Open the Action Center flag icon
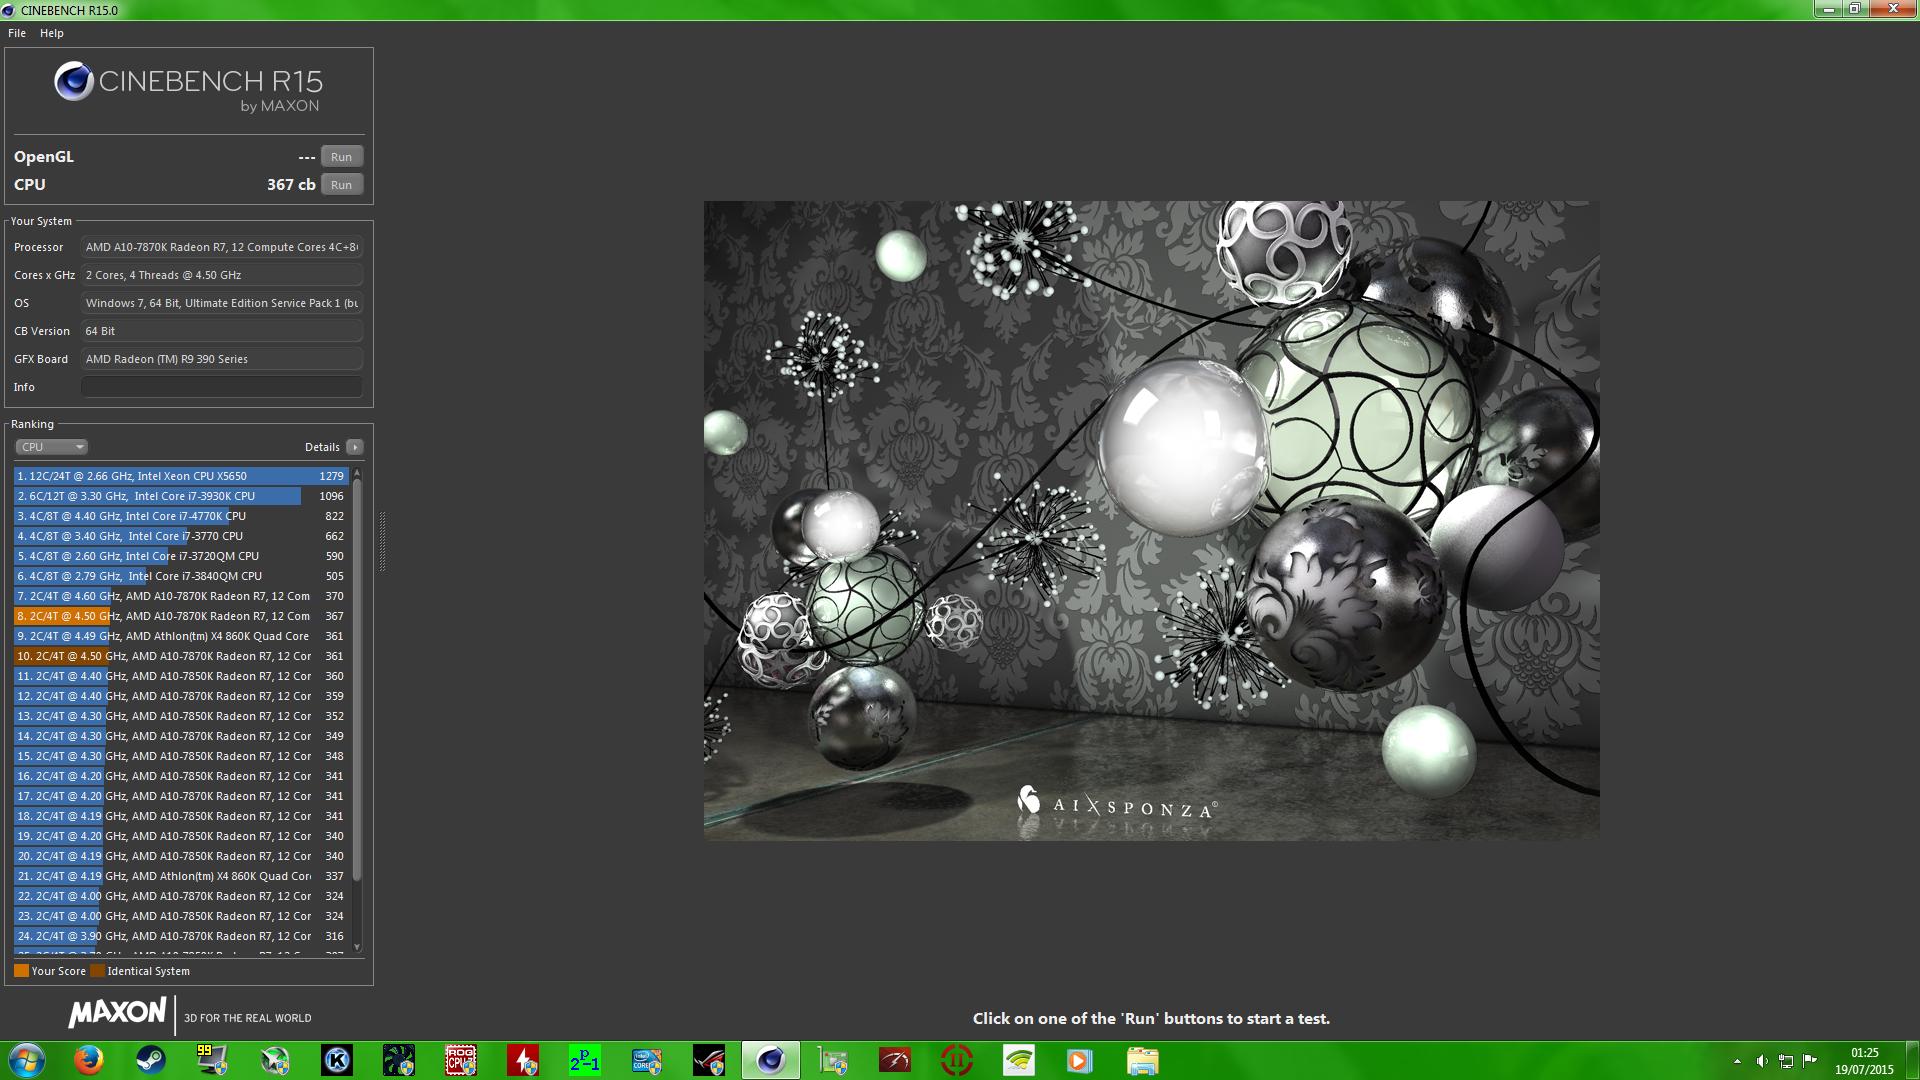The width and height of the screenshot is (1920, 1080). tap(1810, 1061)
